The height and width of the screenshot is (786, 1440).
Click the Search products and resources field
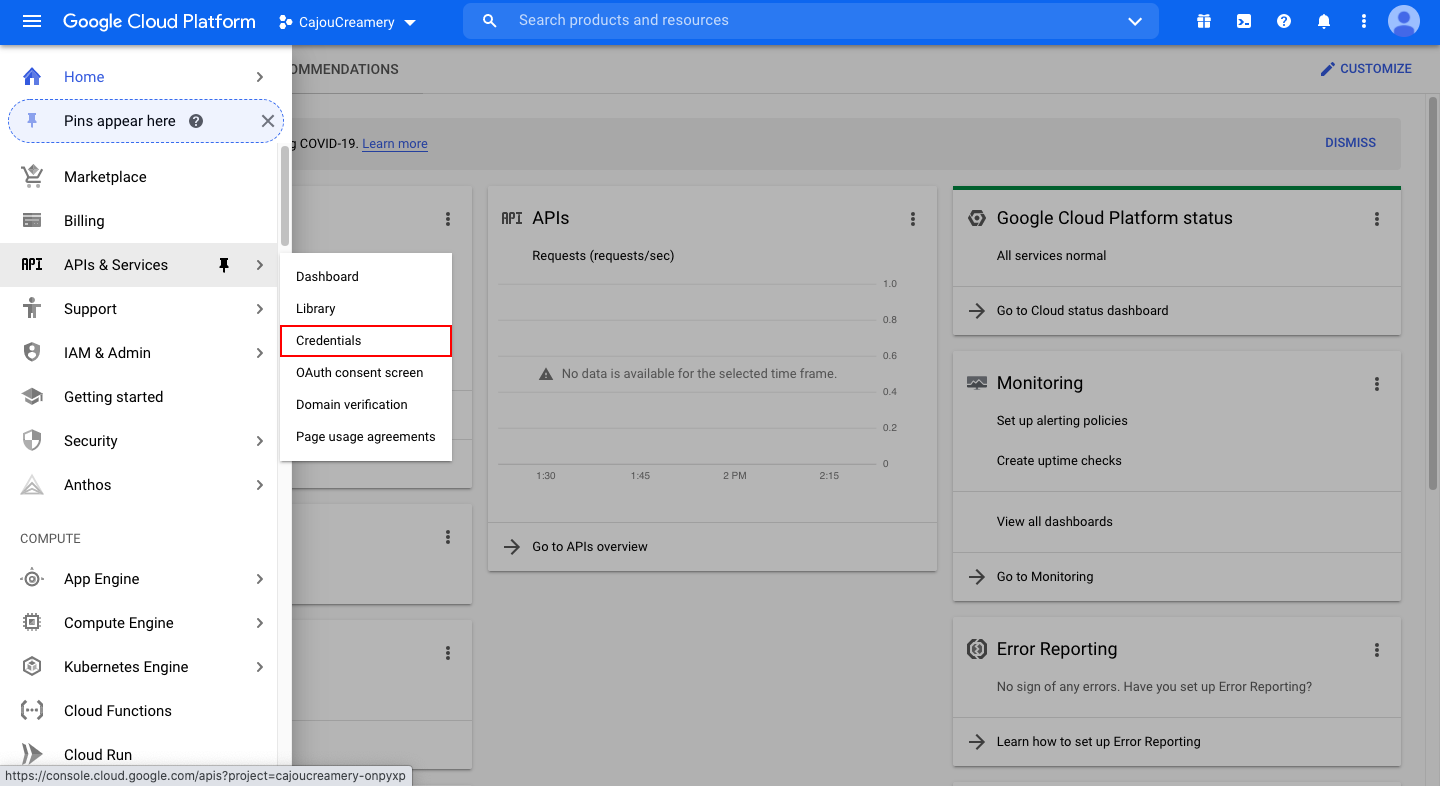tap(810, 21)
